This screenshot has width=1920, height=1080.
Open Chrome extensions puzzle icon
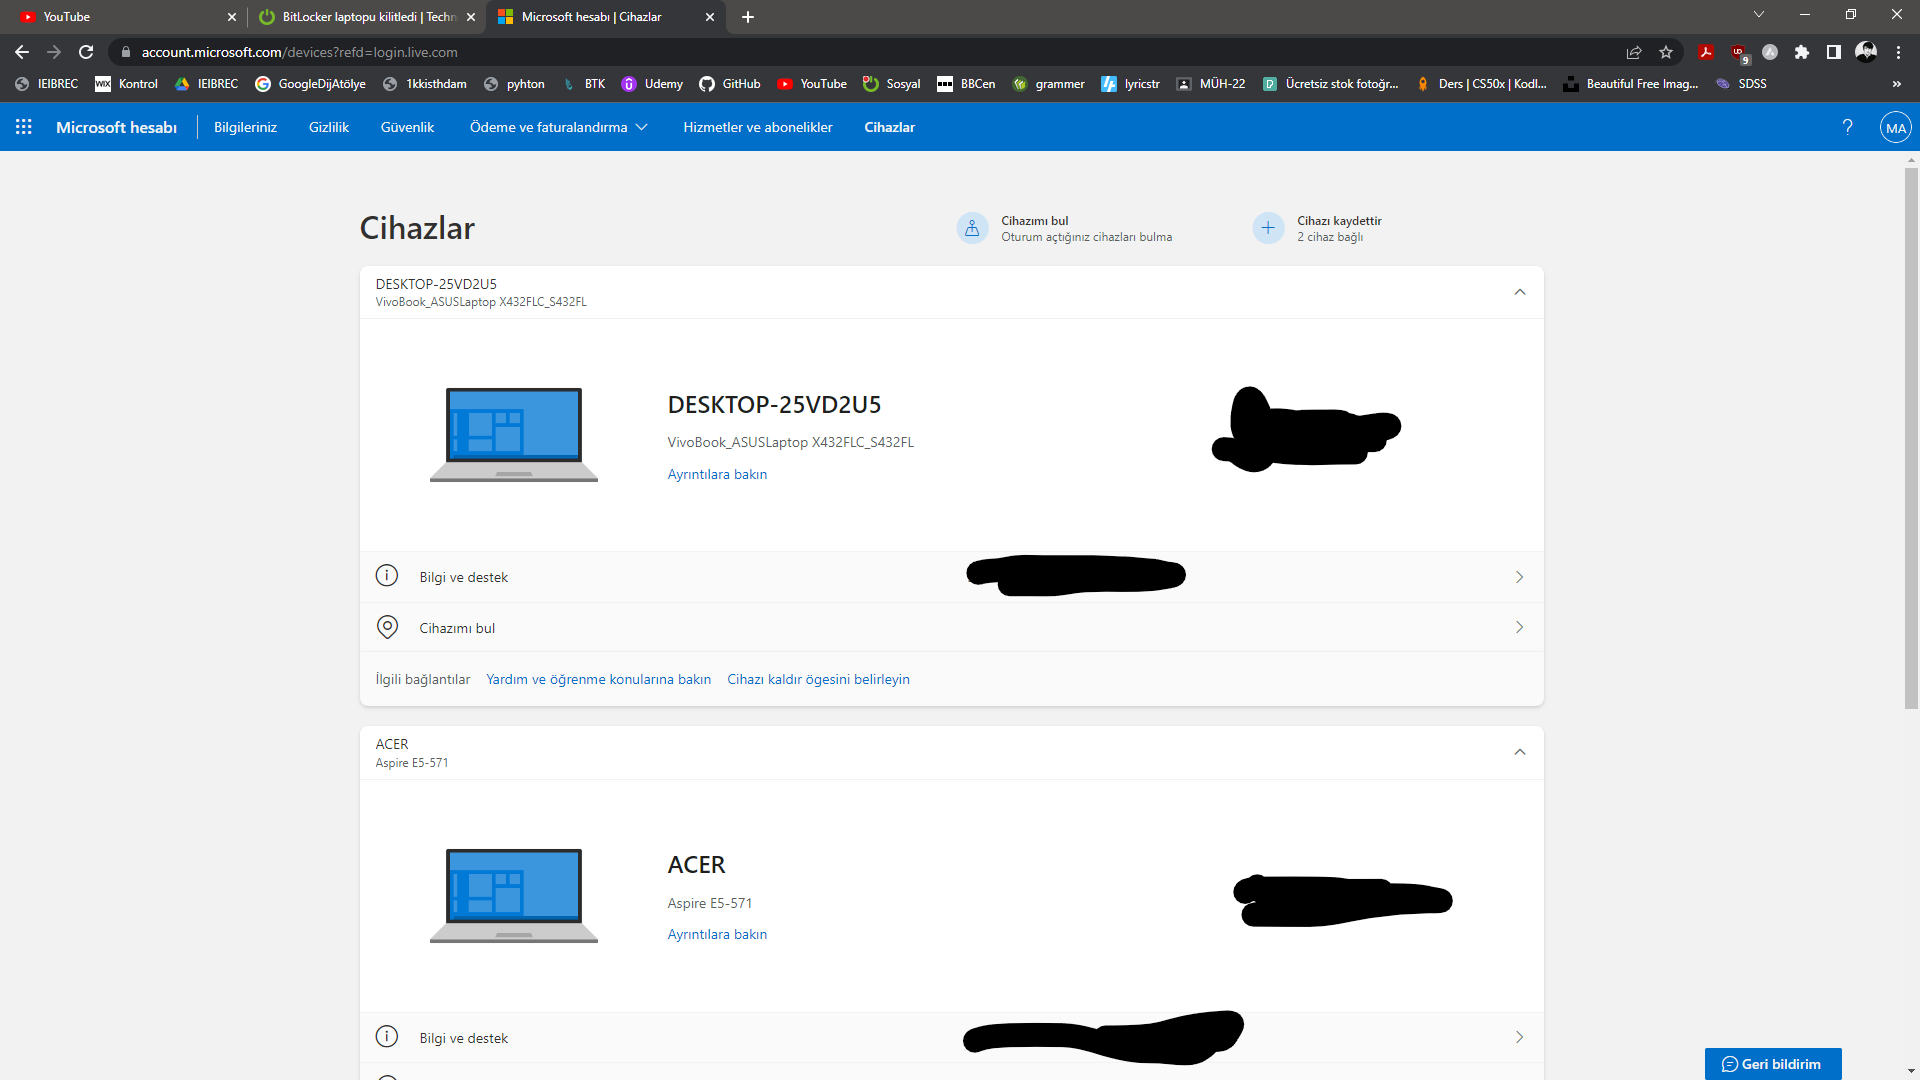pos(1802,52)
